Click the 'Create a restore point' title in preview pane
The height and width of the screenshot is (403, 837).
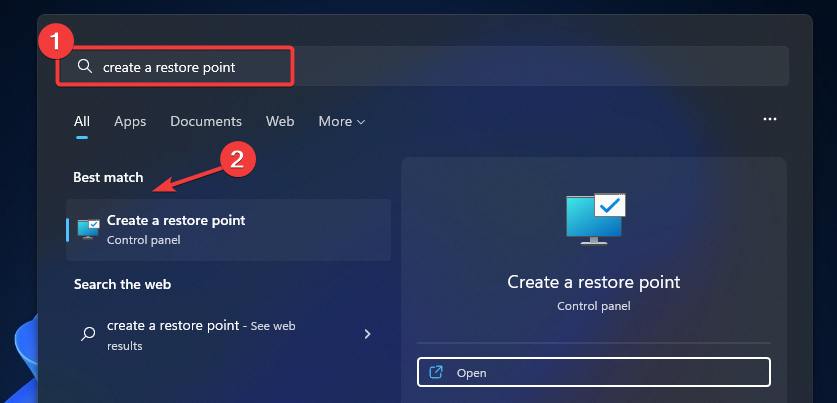pos(594,282)
